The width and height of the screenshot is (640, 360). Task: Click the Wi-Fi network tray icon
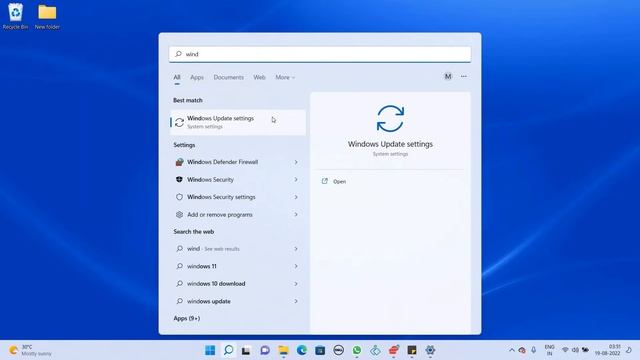pos(565,350)
